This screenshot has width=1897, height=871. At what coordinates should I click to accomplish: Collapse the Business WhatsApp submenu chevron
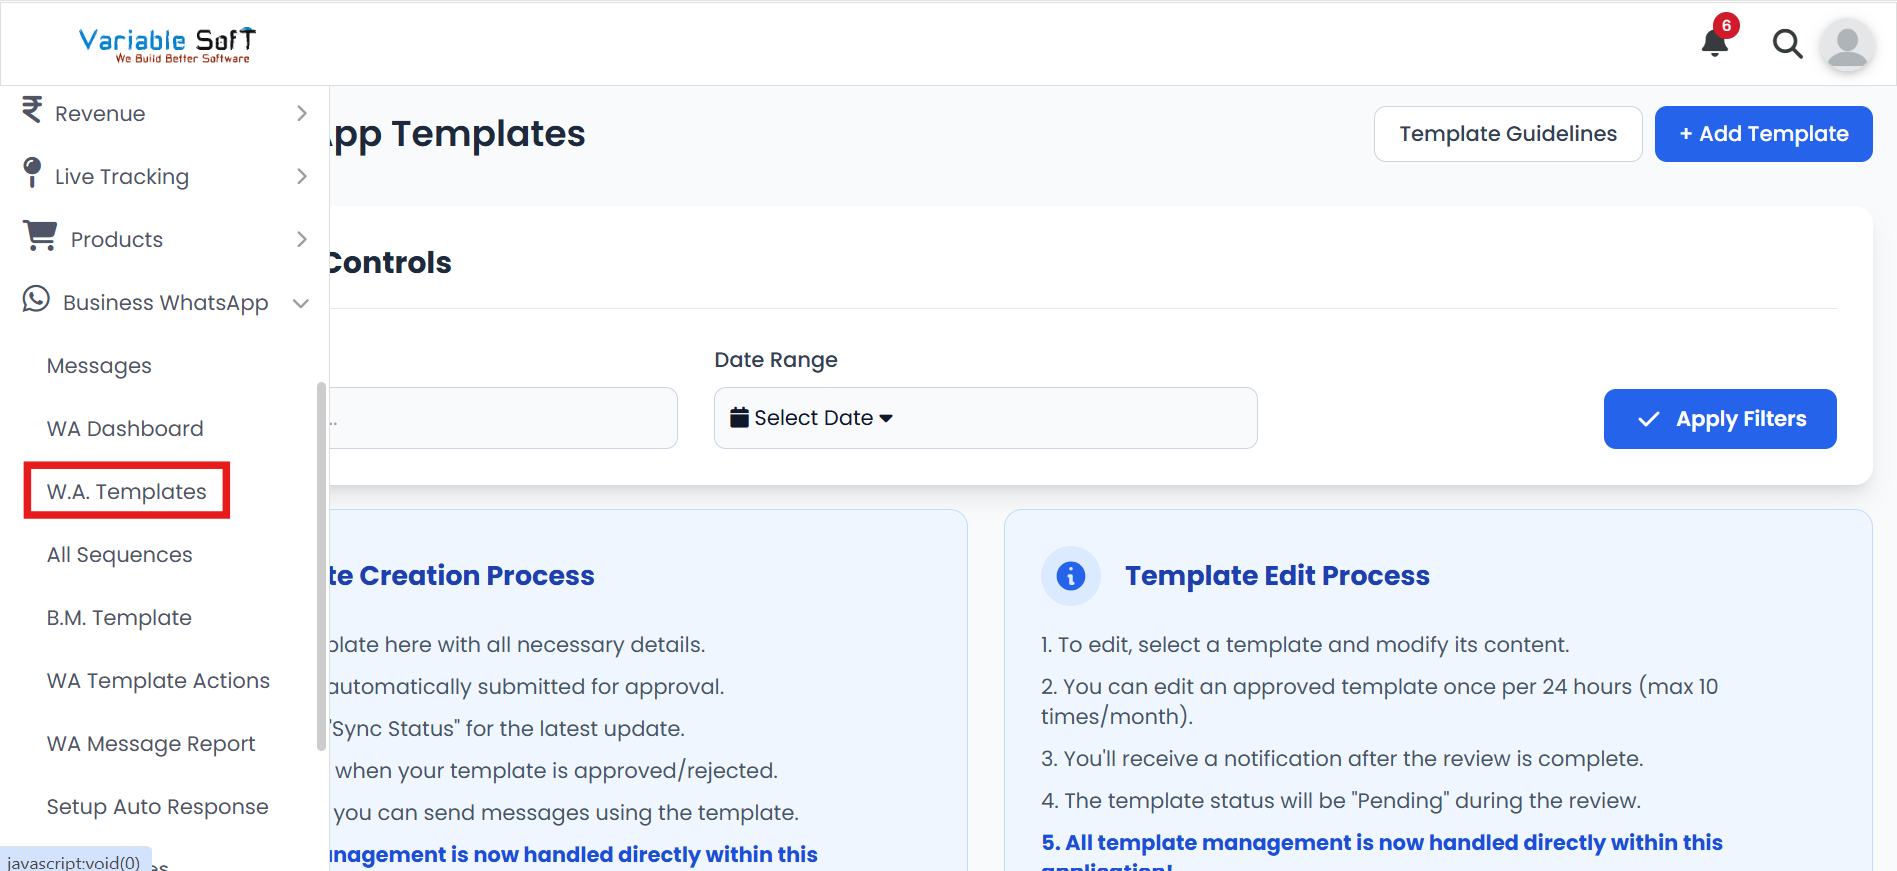301,303
